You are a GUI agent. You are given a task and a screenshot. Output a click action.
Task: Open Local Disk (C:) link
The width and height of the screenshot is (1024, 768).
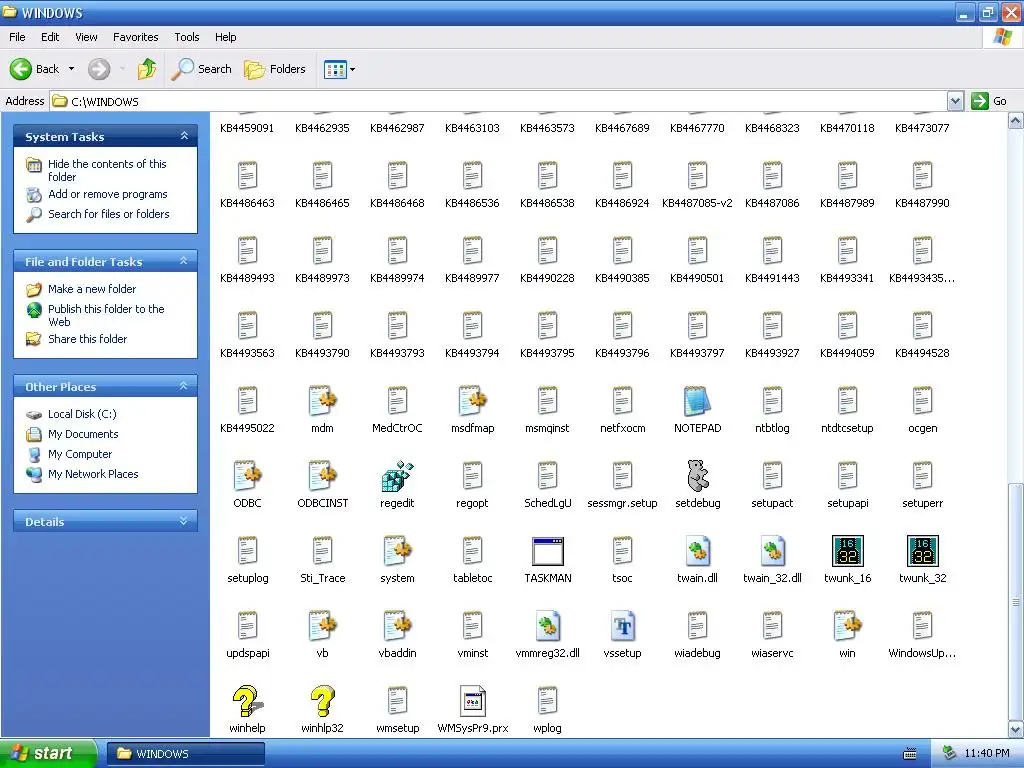pos(82,414)
